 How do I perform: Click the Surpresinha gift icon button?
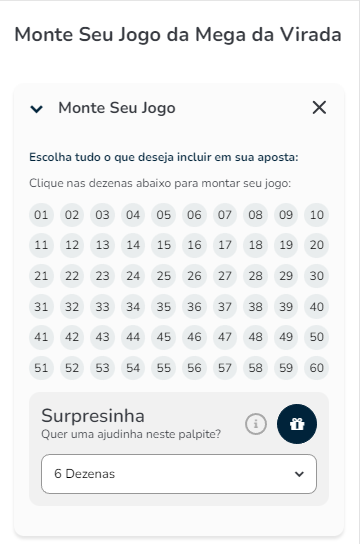(x=297, y=424)
